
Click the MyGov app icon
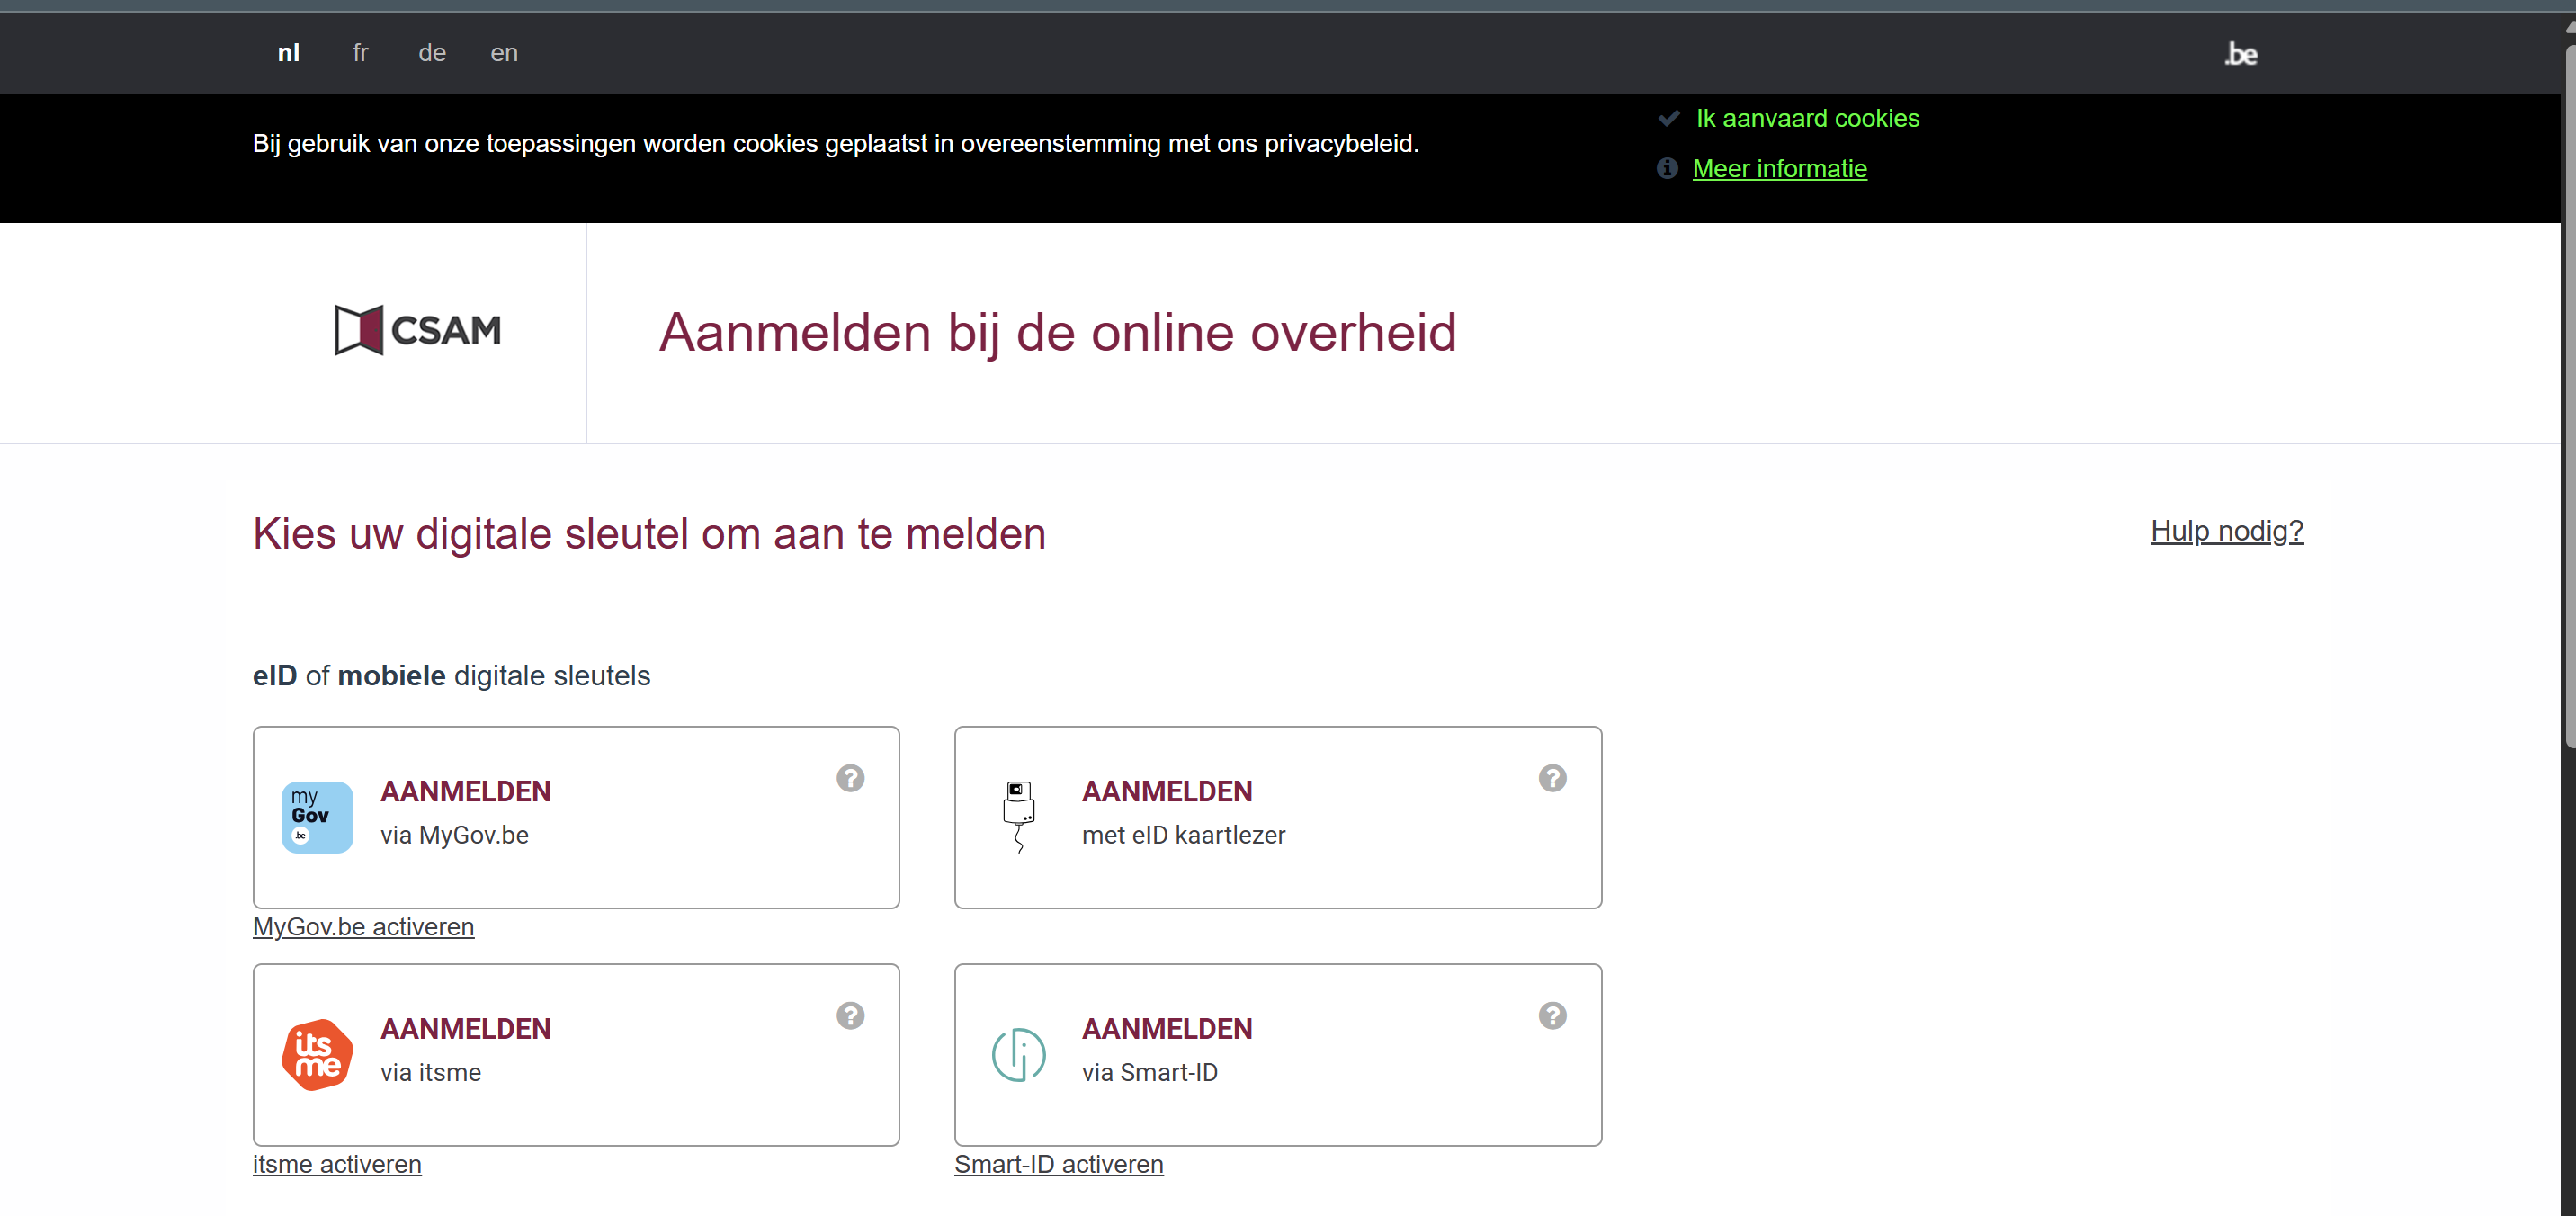click(317, 817)
